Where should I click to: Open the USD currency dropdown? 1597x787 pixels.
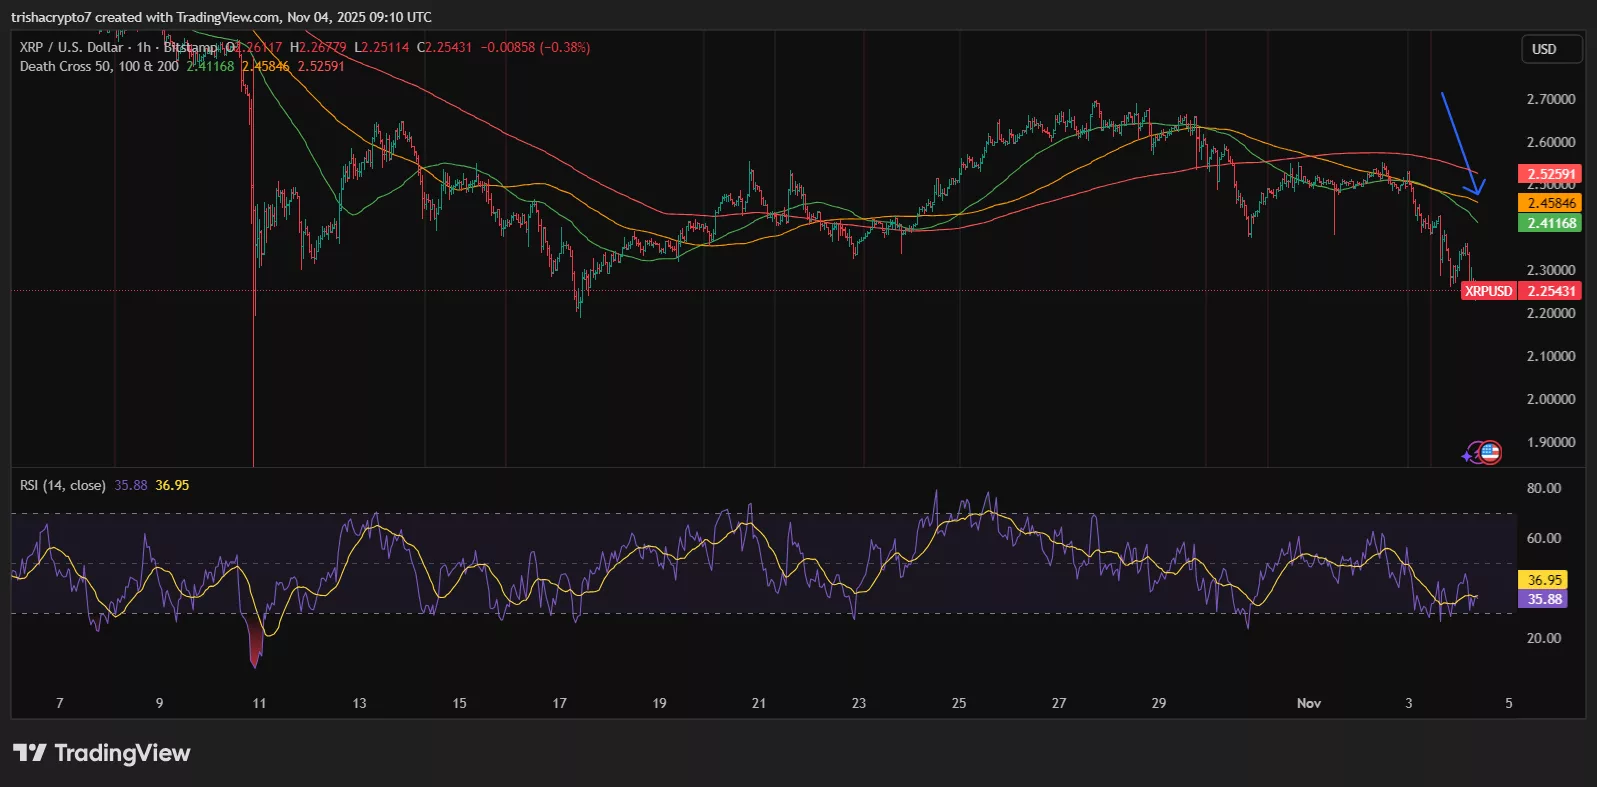point(1550,49)
